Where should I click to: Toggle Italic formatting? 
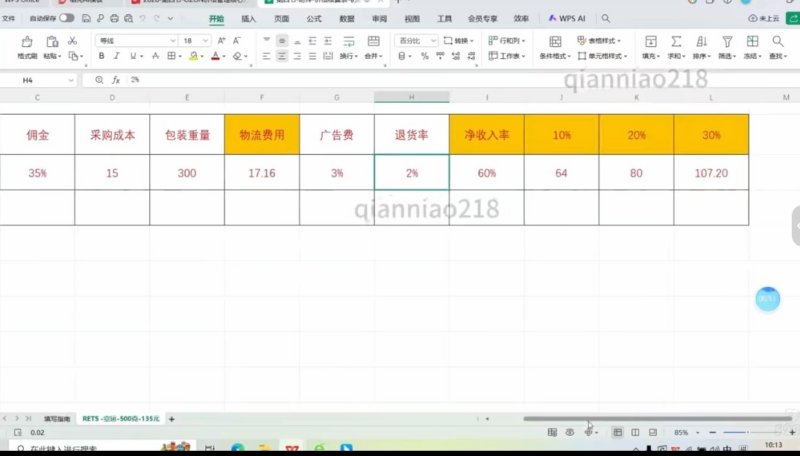click(x=116, y=56)
